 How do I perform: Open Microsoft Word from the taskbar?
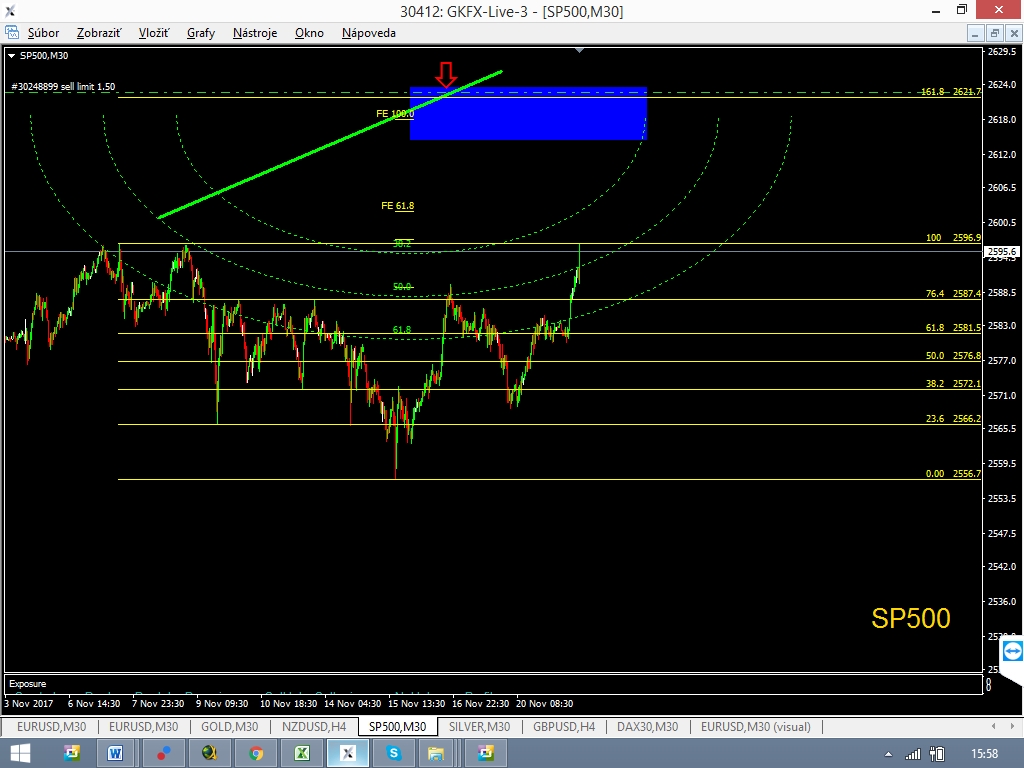click(x=116, y=752)
